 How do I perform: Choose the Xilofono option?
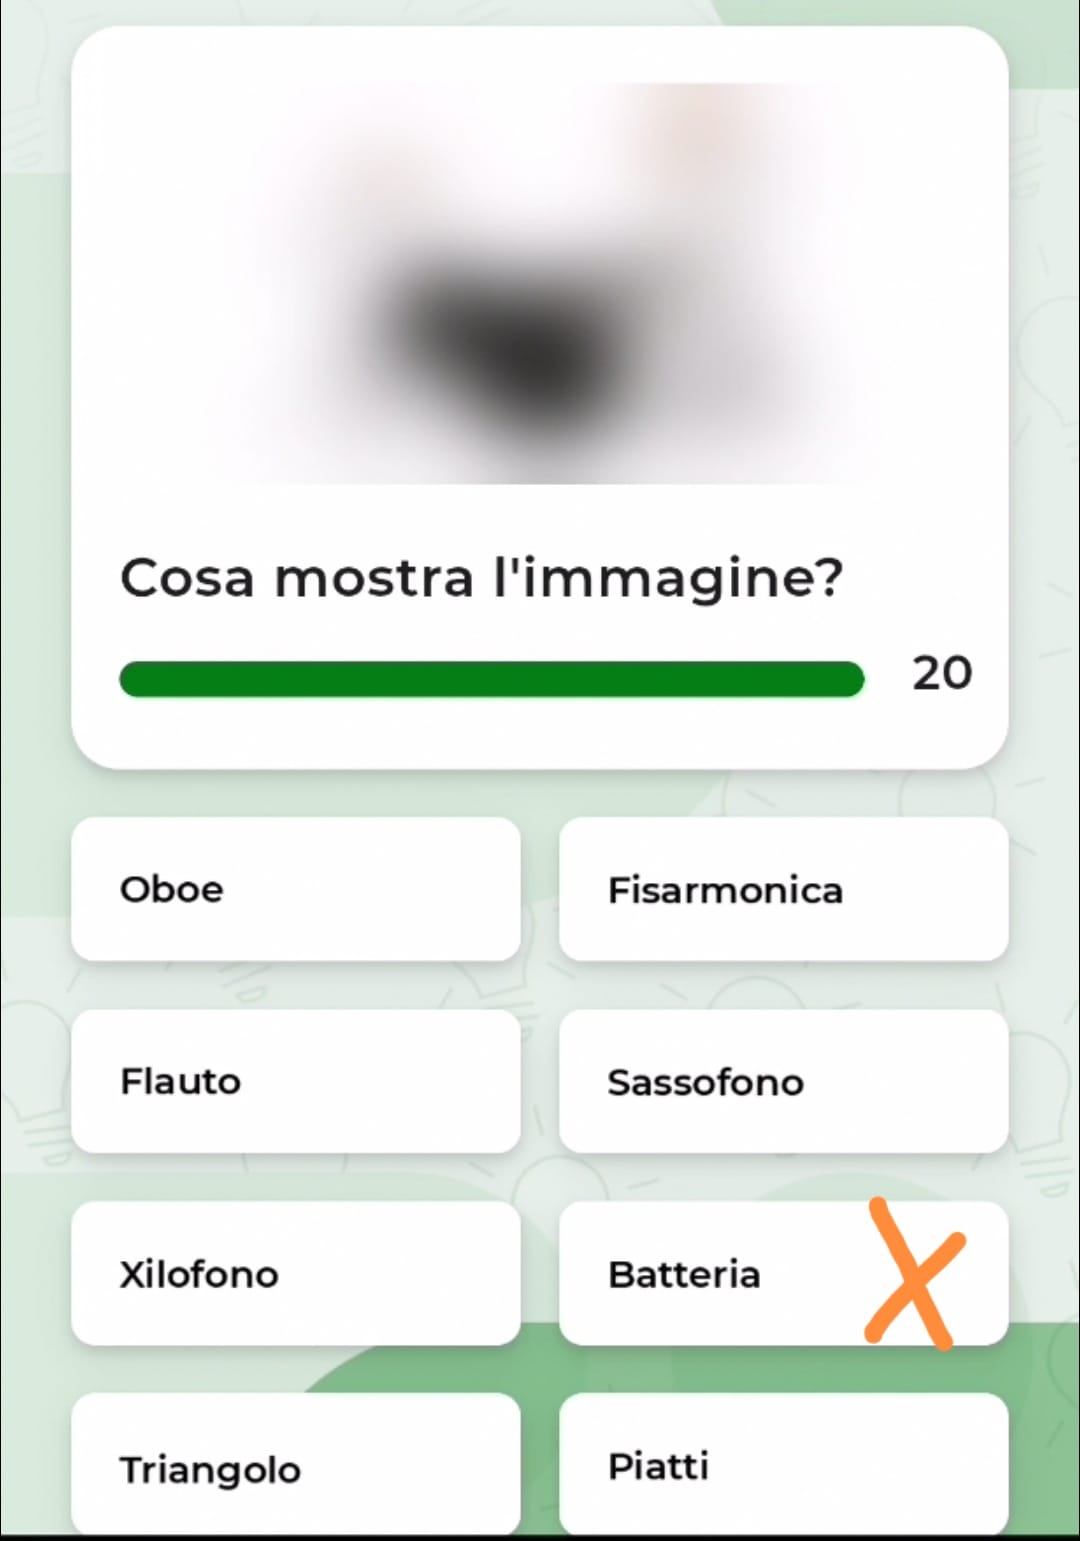pos(296,1273)
